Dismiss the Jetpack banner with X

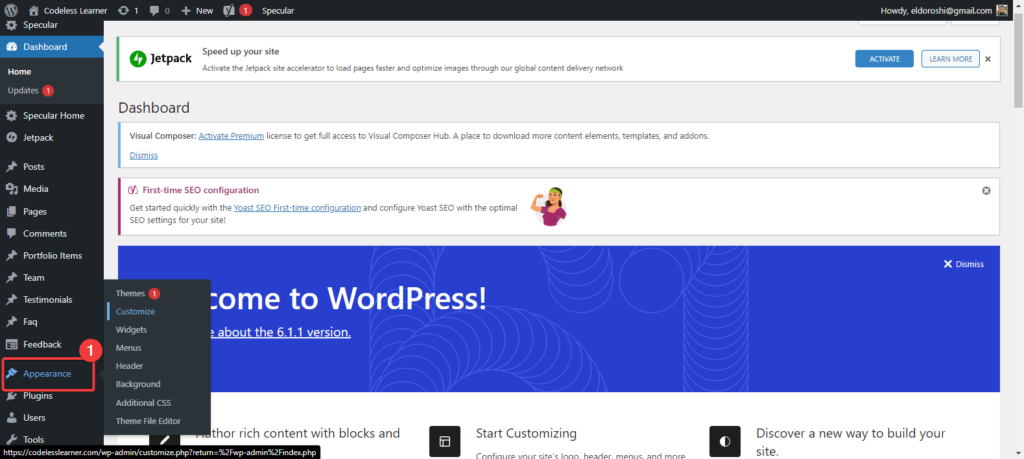988,59
